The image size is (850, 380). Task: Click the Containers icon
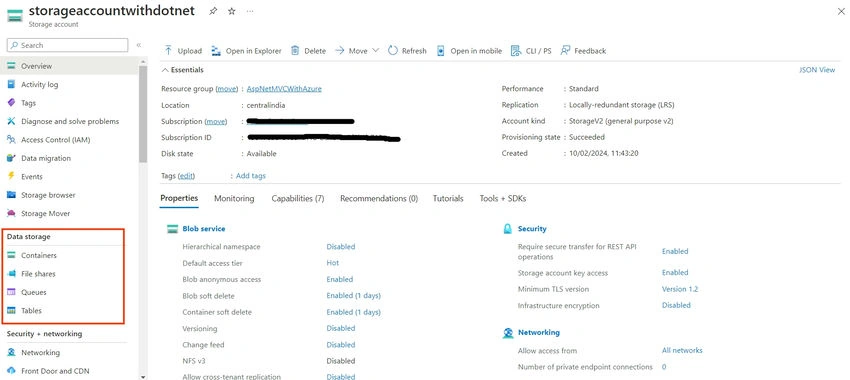(x=11, y=255)
